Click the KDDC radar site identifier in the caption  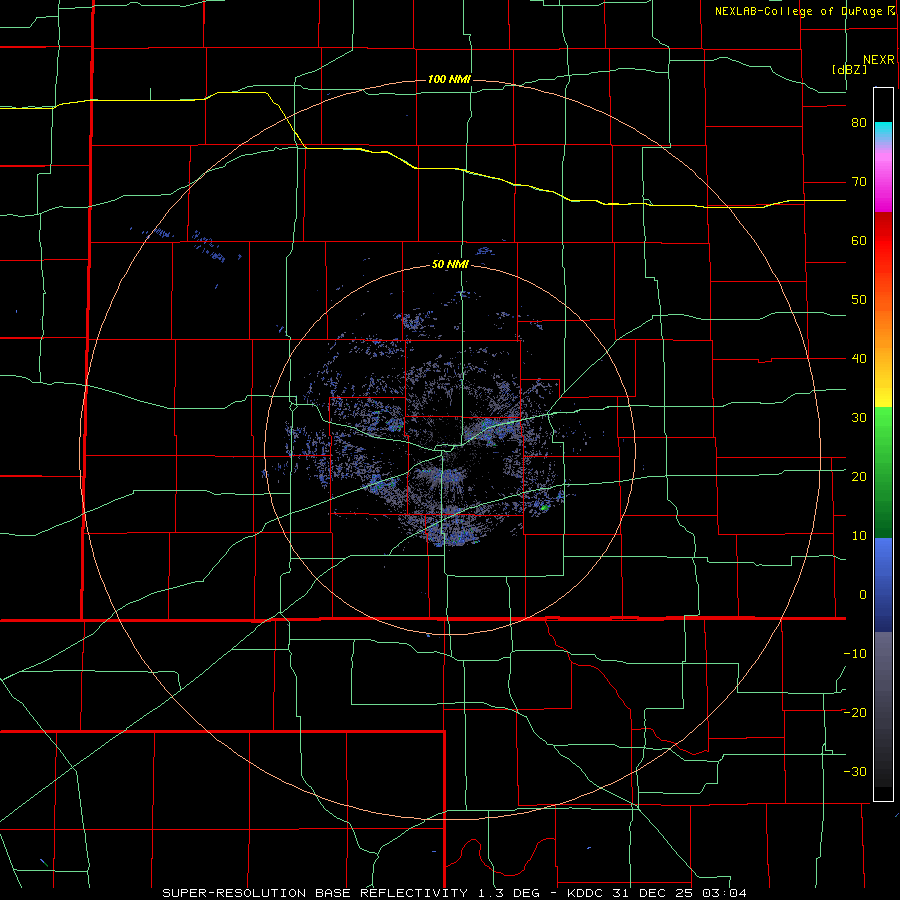point(587,893)
